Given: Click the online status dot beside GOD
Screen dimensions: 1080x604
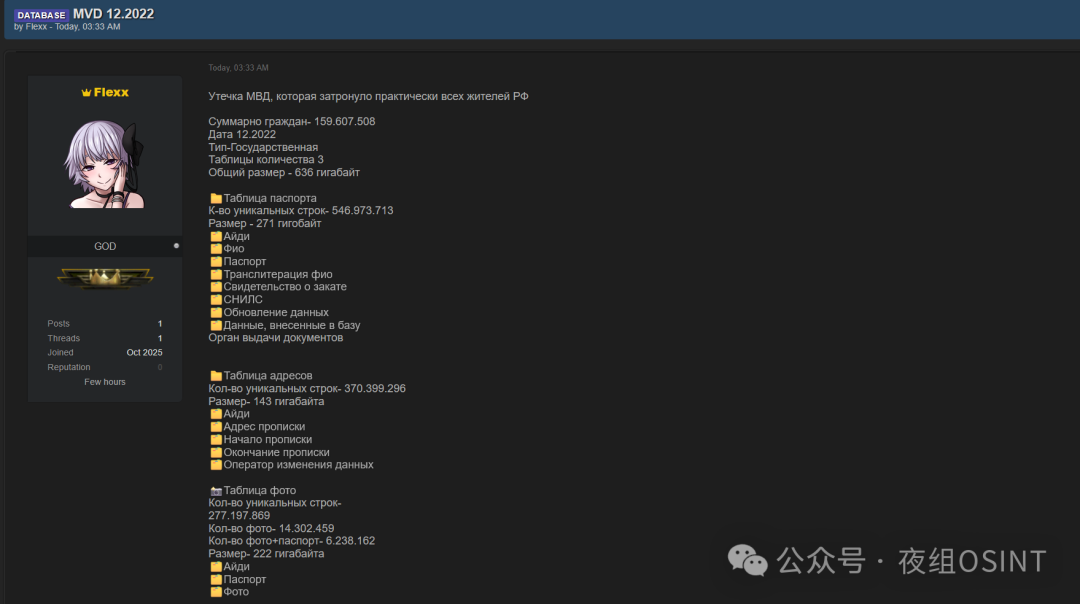Looking at the screenshot, I should [176, 246].
